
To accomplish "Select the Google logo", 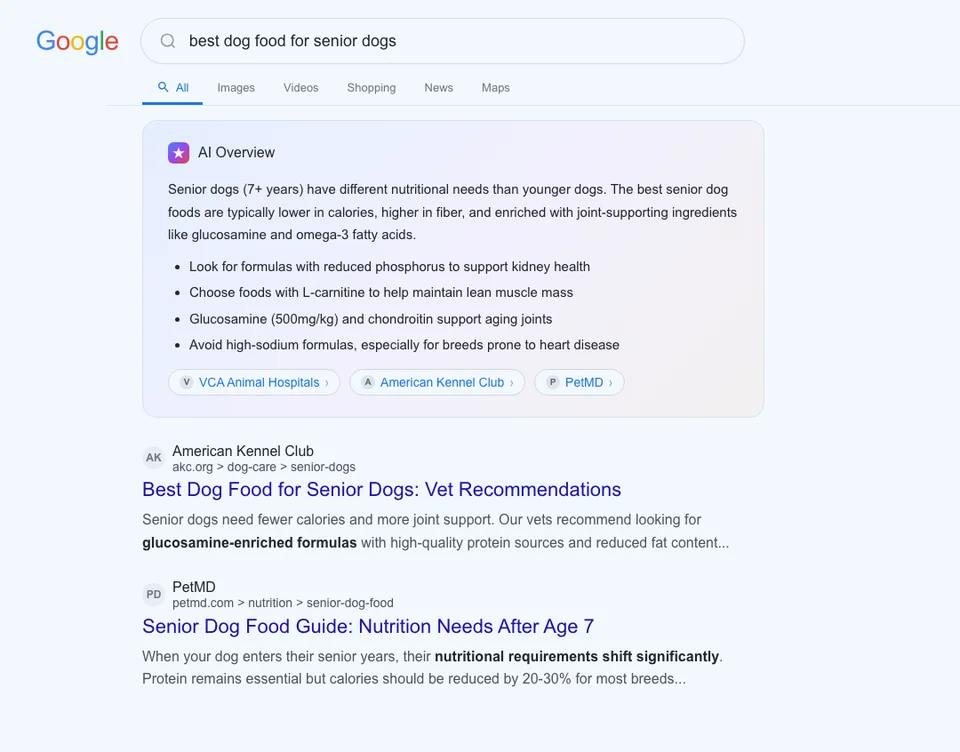I will coord(77,42).
